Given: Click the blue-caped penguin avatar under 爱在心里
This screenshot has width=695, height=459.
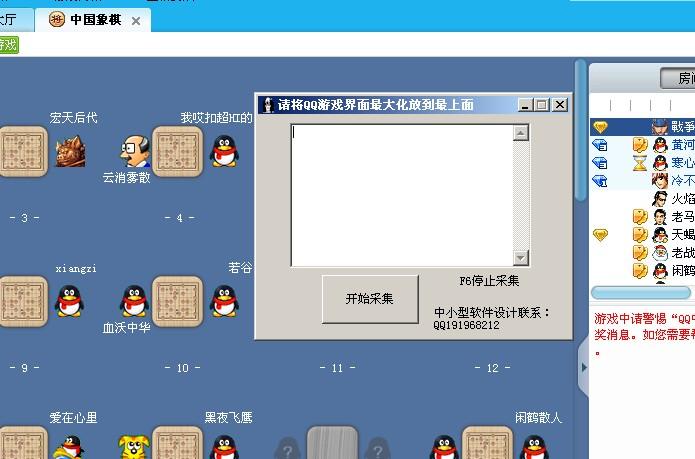Looking at the screenshot, I should click(69, 447).
